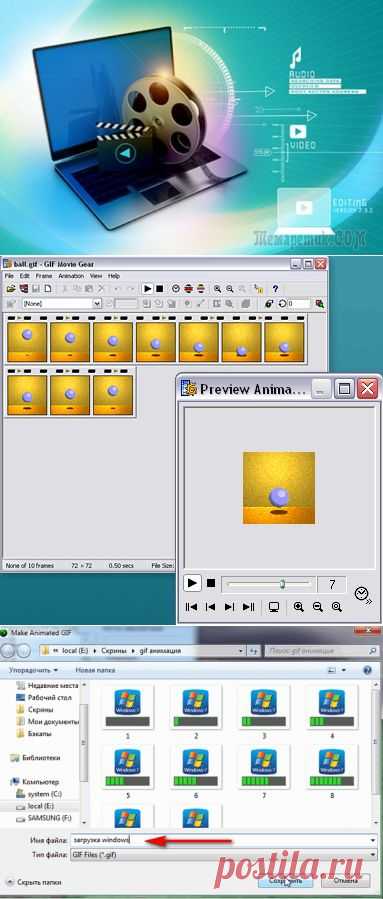Select local (E:) drive in tree
The width and height of the screenshot is (383, 899).
coord(40,806)
